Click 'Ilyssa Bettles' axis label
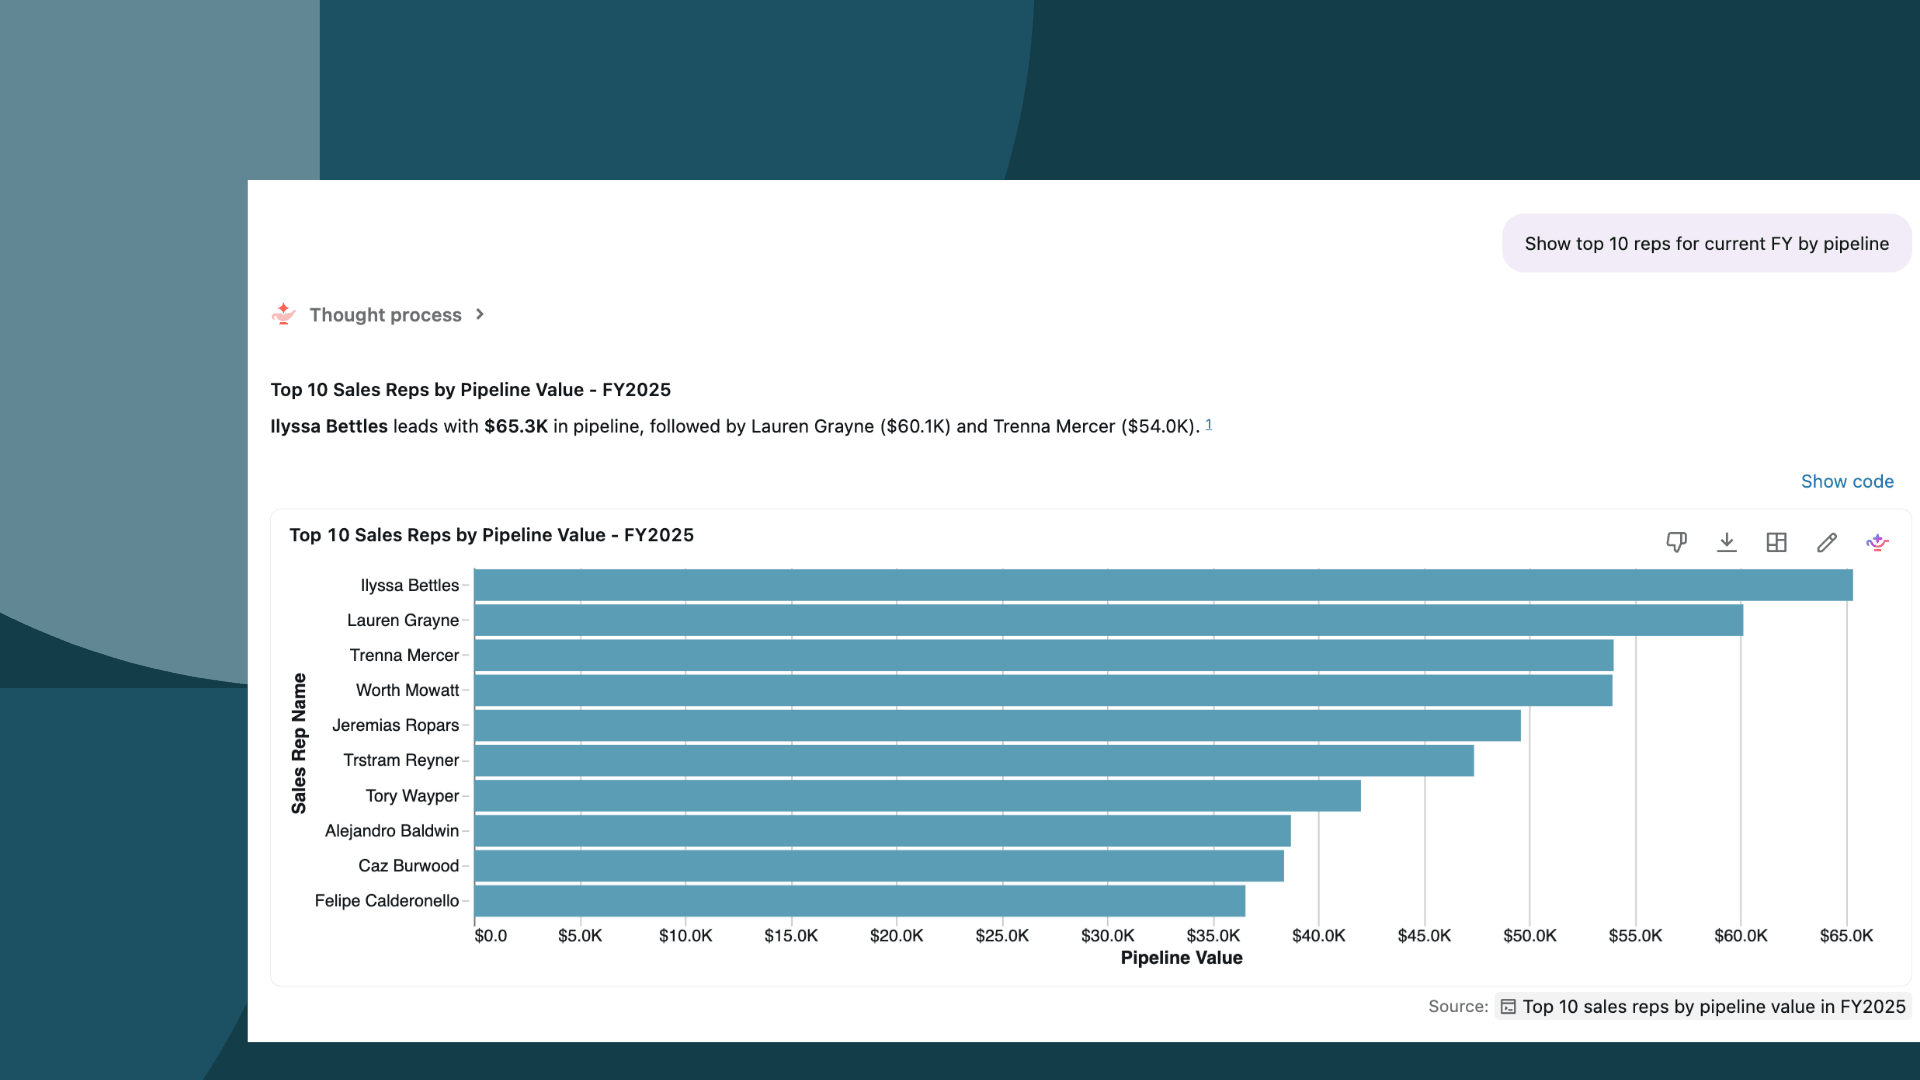The image size is (1920, 1080). coord(409,585)
